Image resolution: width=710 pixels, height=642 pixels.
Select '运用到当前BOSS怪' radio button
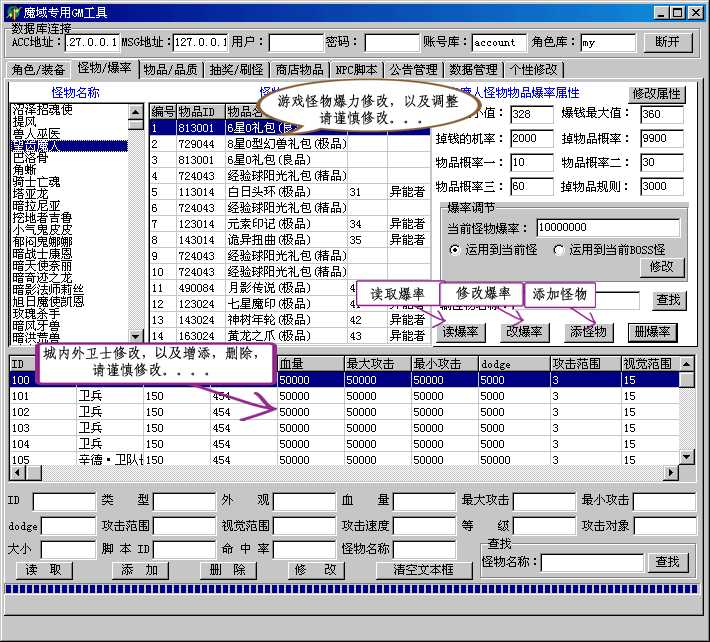558,249
